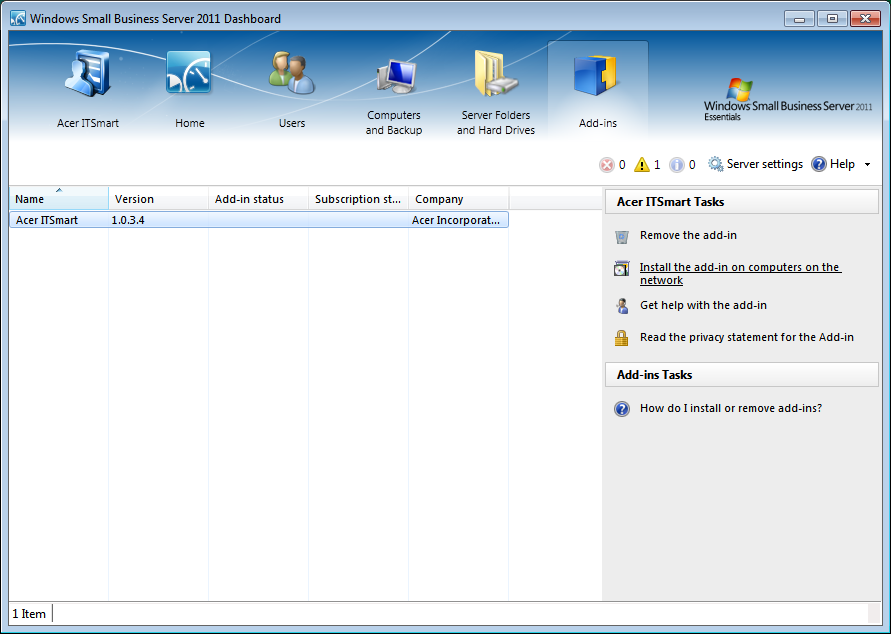
Task: Click the Help question mark icon
Action: pos(819,164)
